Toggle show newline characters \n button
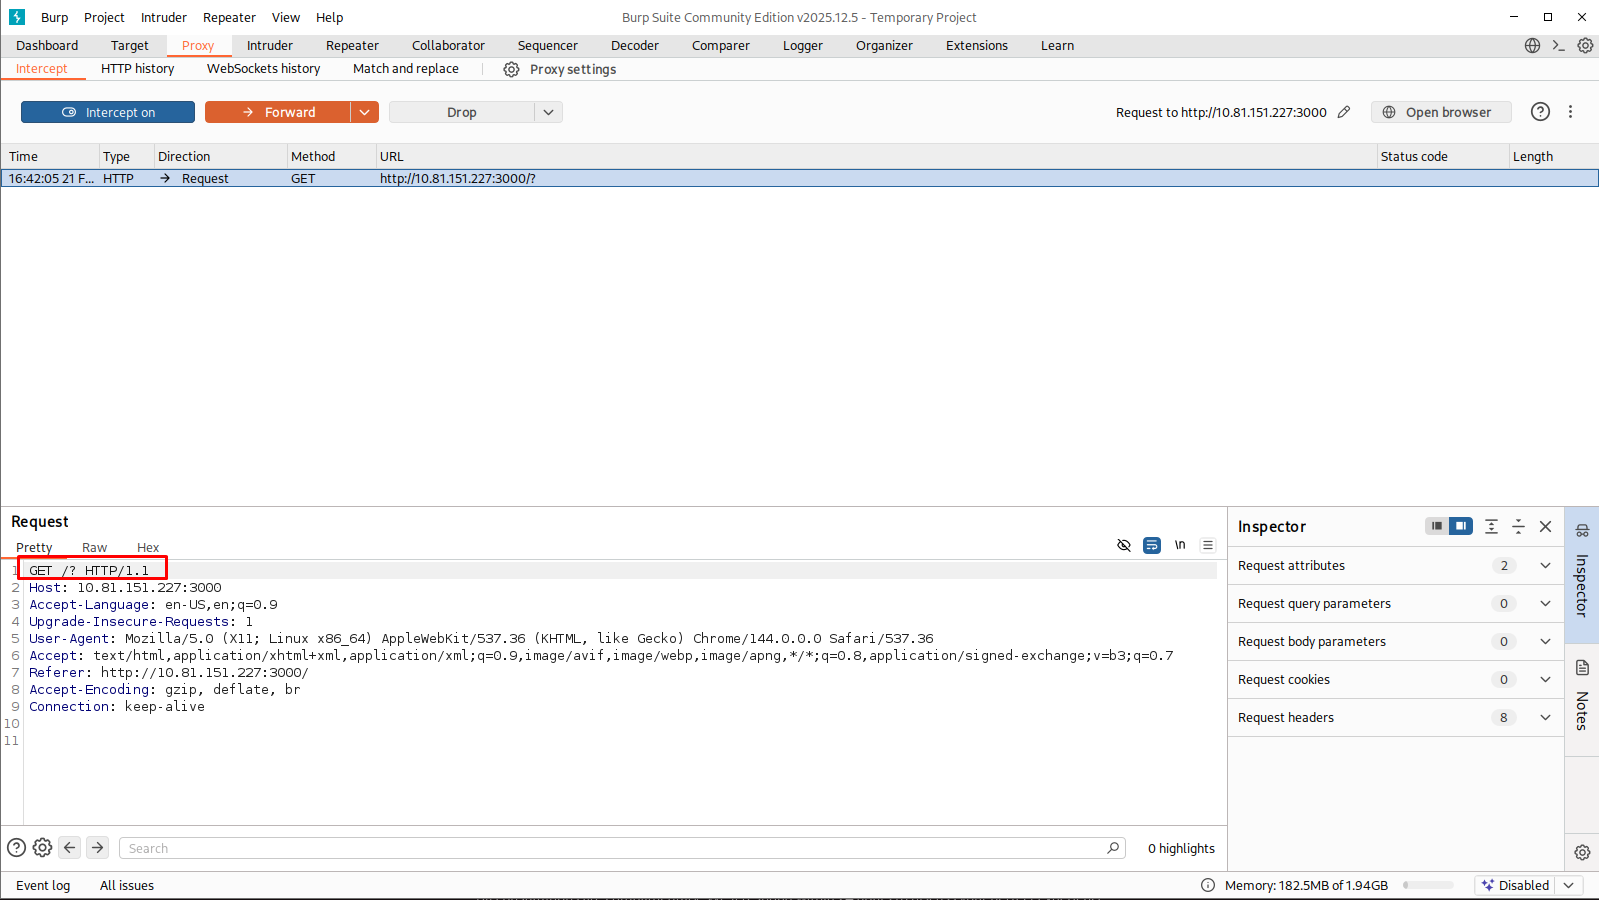1599x900 pixels. click(1180, 545)
